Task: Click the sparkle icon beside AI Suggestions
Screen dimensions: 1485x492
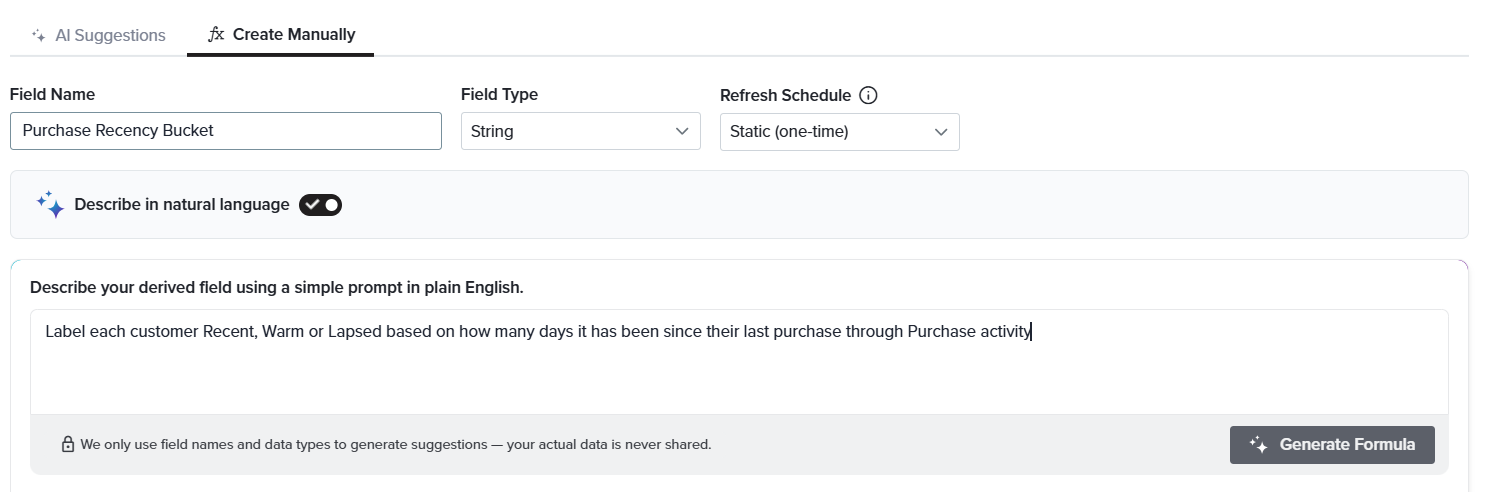Action: 39,35
